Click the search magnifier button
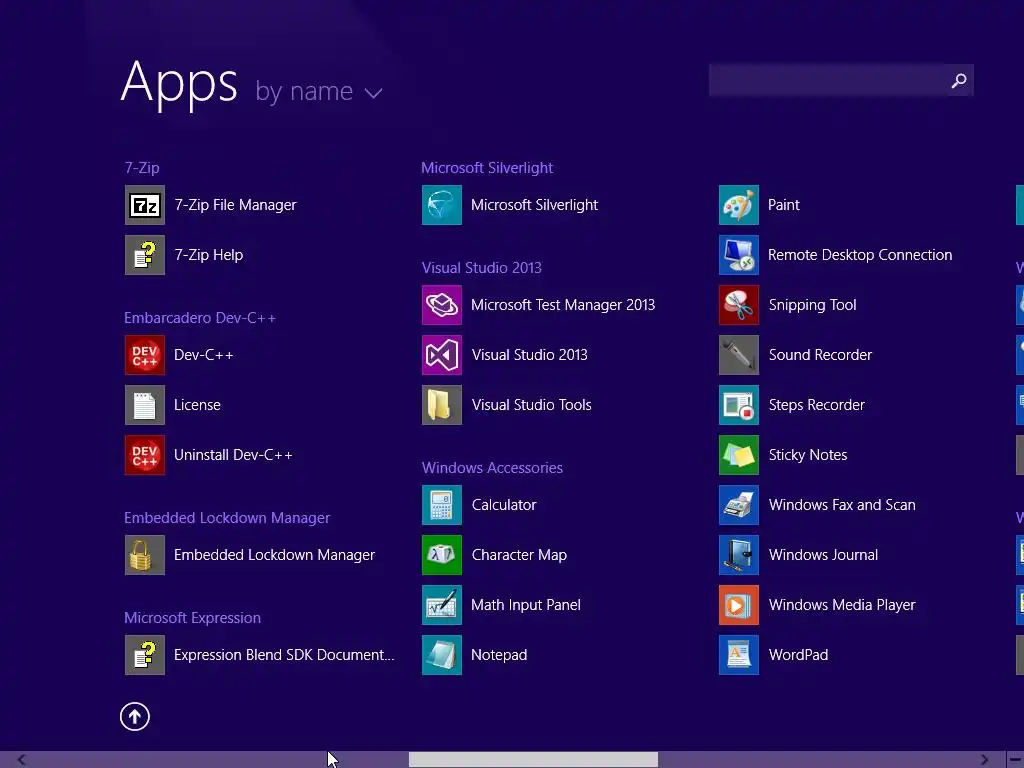Screen dimensions: 1024x768 click(959, 80)
